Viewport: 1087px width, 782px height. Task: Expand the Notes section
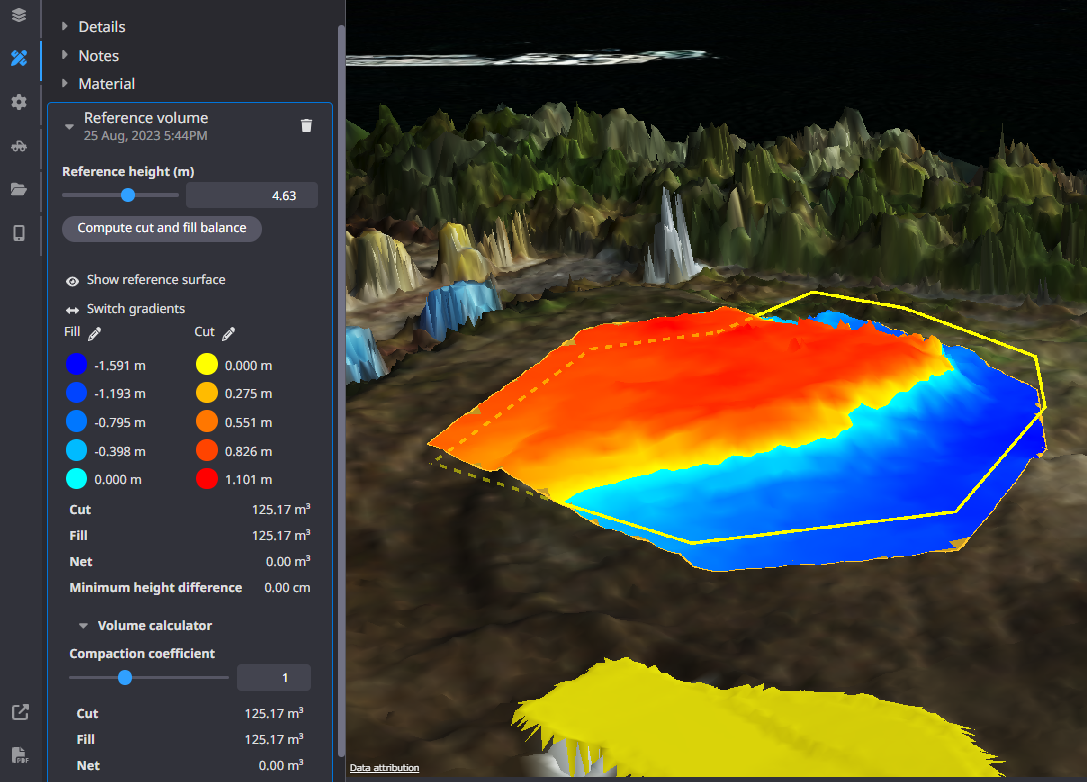[64, 55]
